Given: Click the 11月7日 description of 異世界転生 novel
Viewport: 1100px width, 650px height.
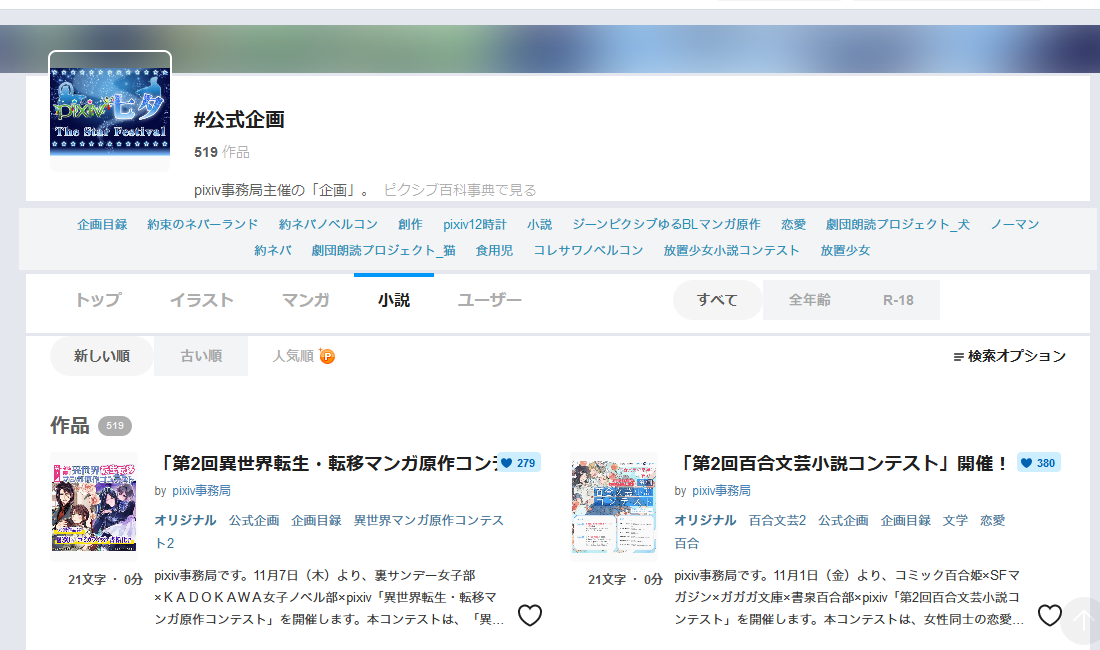Looking at the screenshot, I should click(x=329, y=597).
